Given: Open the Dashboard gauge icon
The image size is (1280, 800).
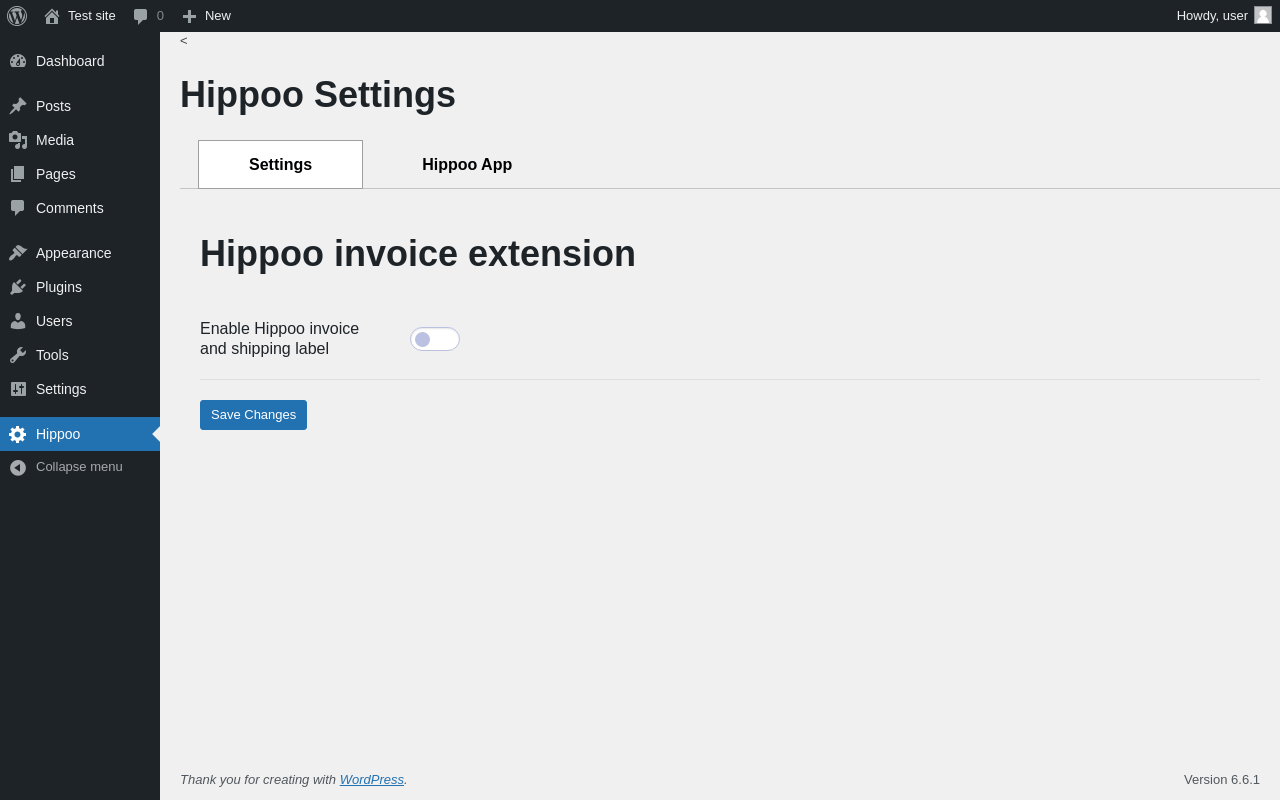Looking at the screenshot, I should pyautogui.click(x=18, y=61).
